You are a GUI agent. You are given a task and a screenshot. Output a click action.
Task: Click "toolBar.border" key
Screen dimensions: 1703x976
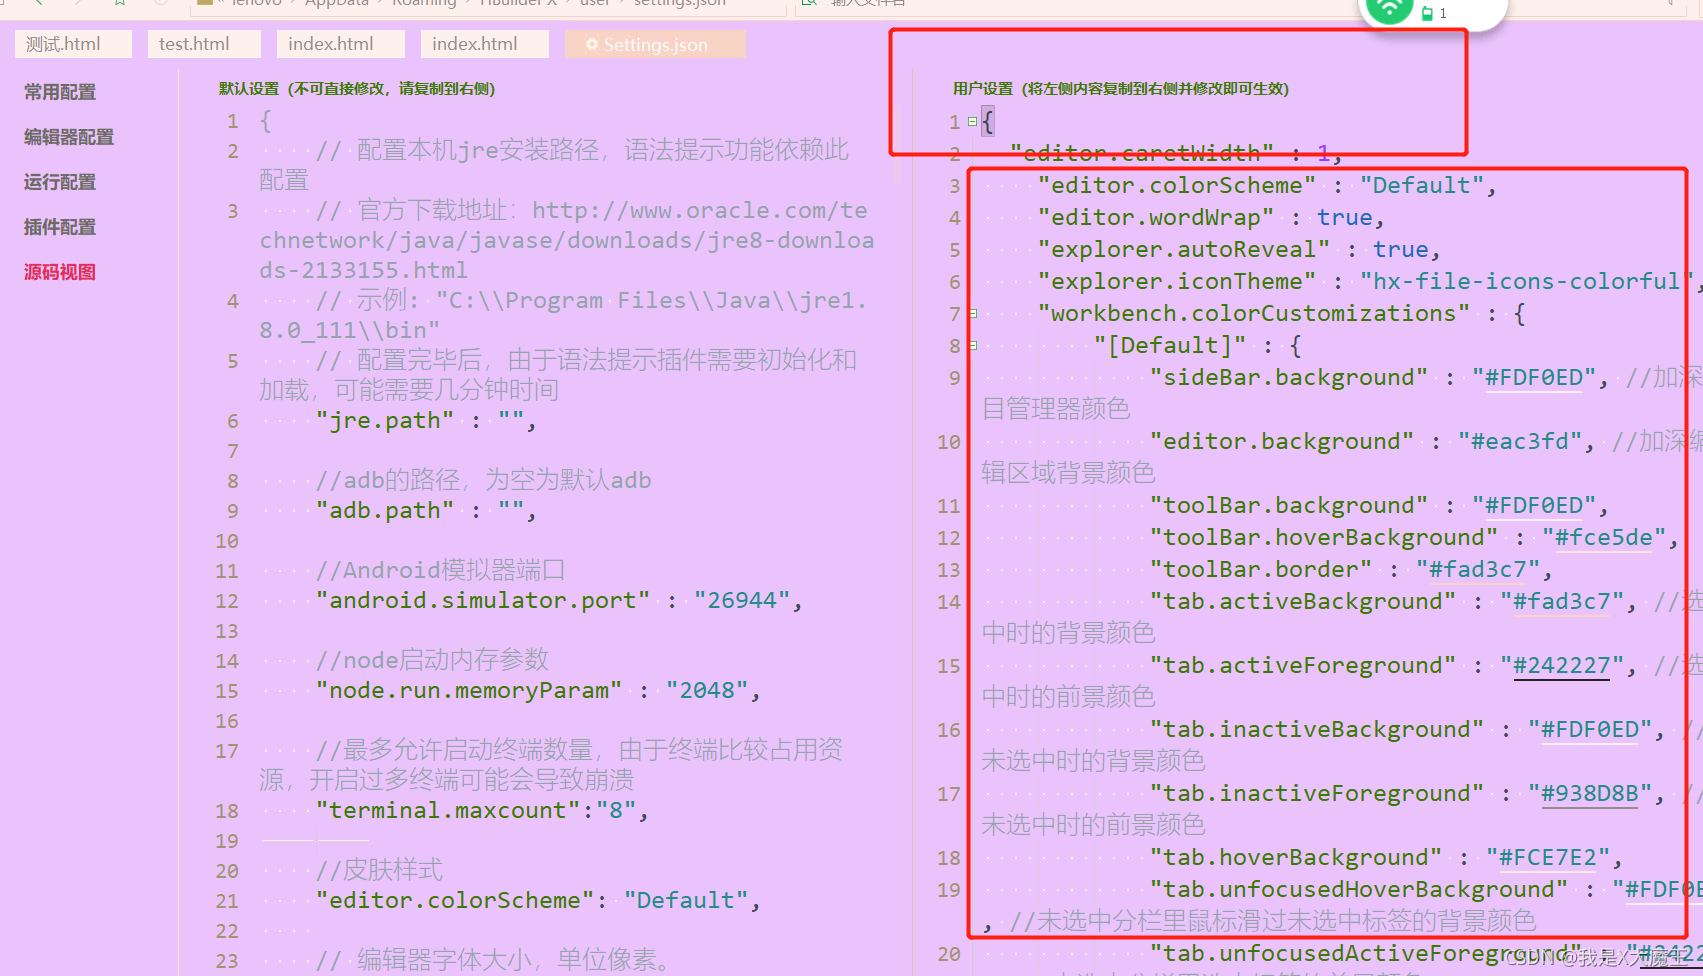(1261, 570)
